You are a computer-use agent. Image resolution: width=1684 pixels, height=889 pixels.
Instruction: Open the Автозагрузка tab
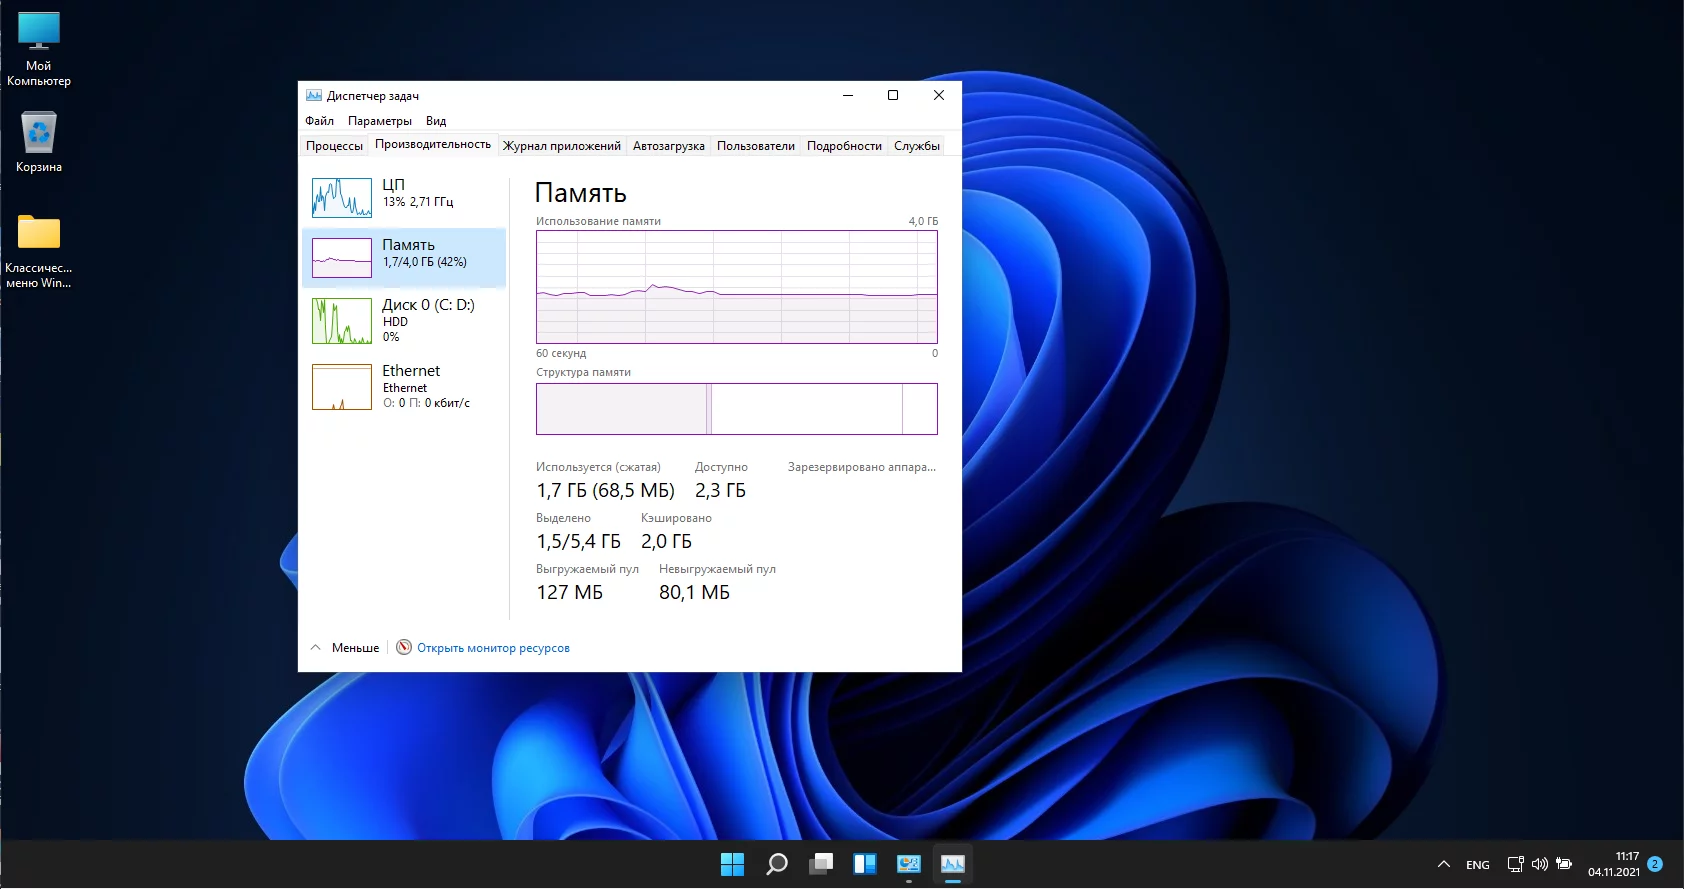tap(668, 146)
